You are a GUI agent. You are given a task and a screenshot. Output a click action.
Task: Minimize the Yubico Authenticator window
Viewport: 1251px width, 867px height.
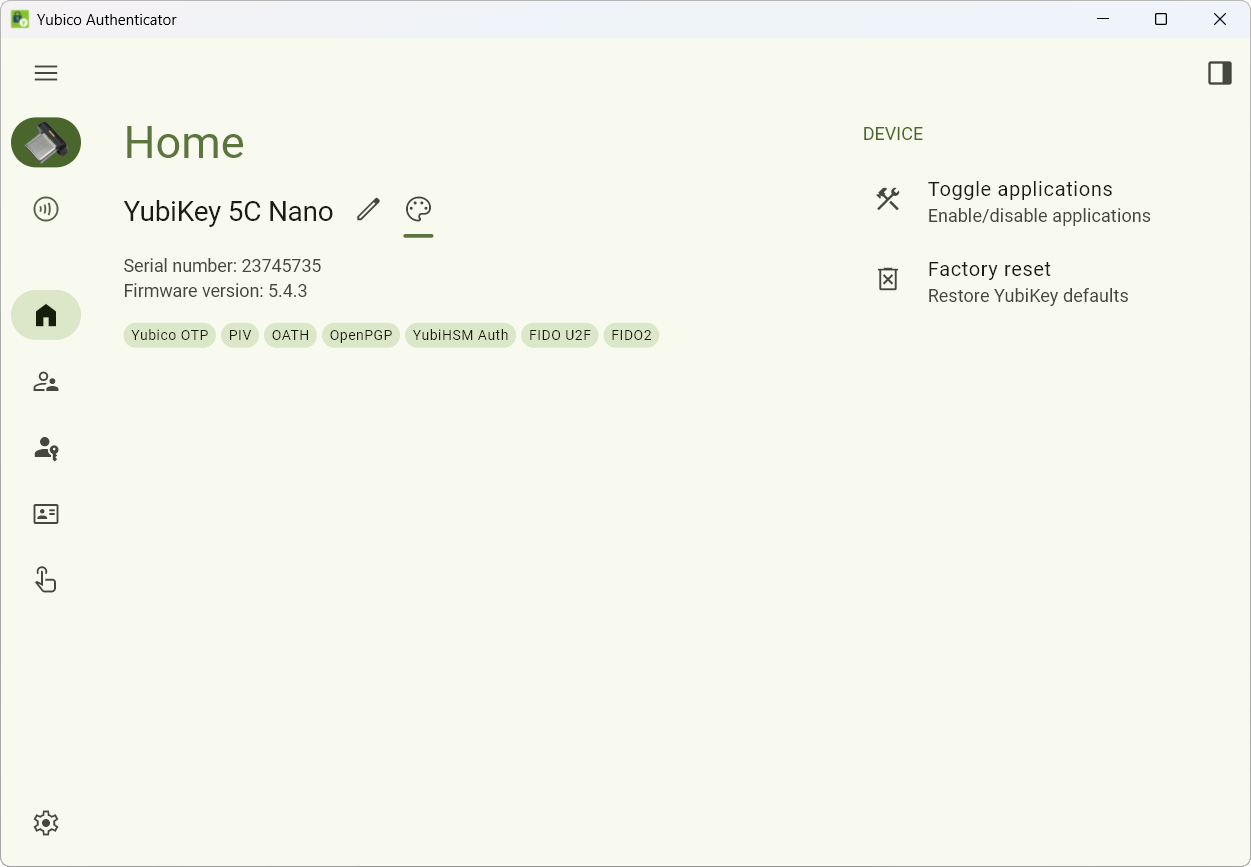click(x=1103, y=19)
